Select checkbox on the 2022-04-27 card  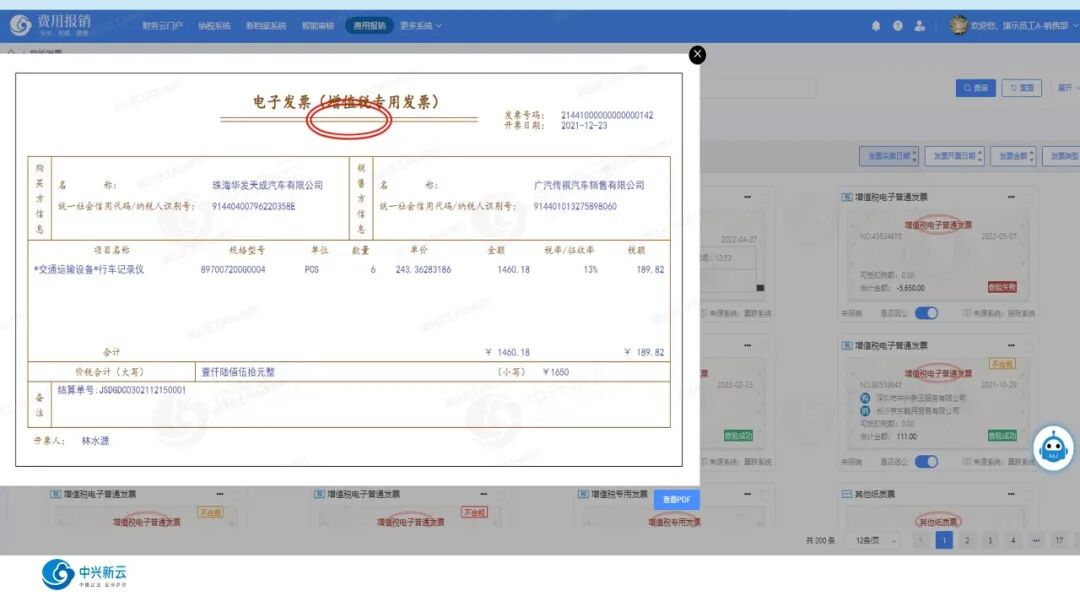766,197
